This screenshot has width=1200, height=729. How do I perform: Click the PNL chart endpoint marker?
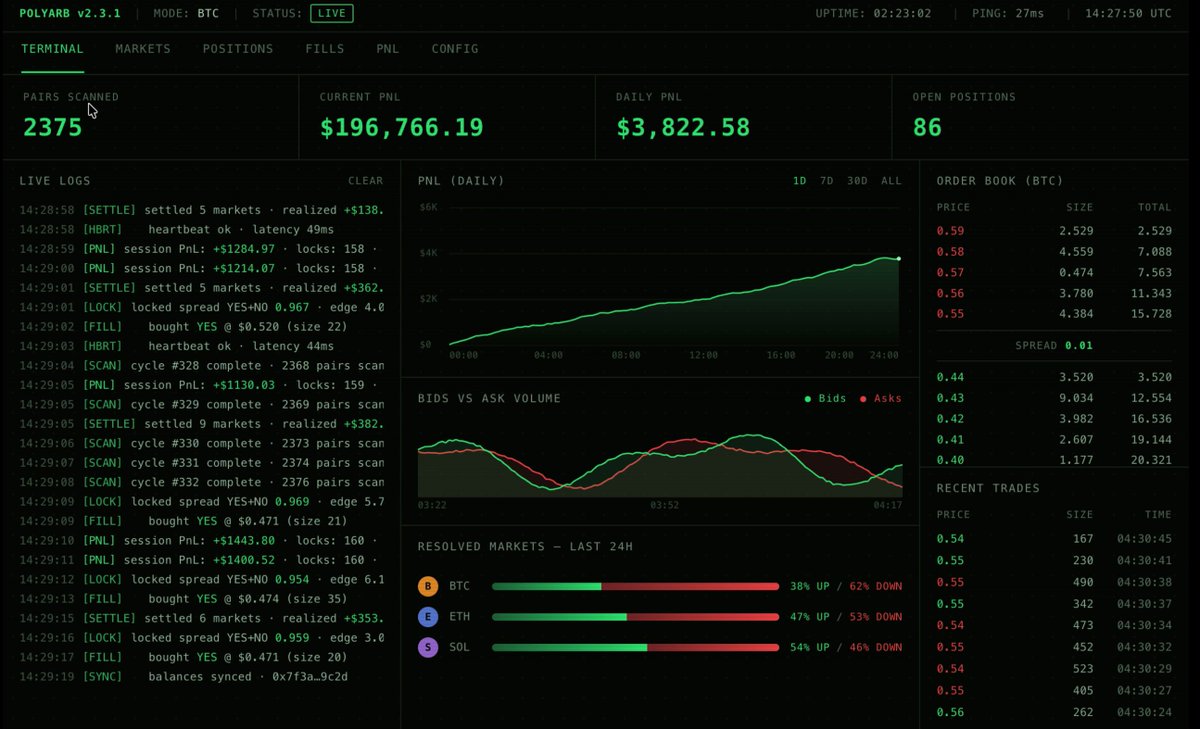[x=898, y=258]
